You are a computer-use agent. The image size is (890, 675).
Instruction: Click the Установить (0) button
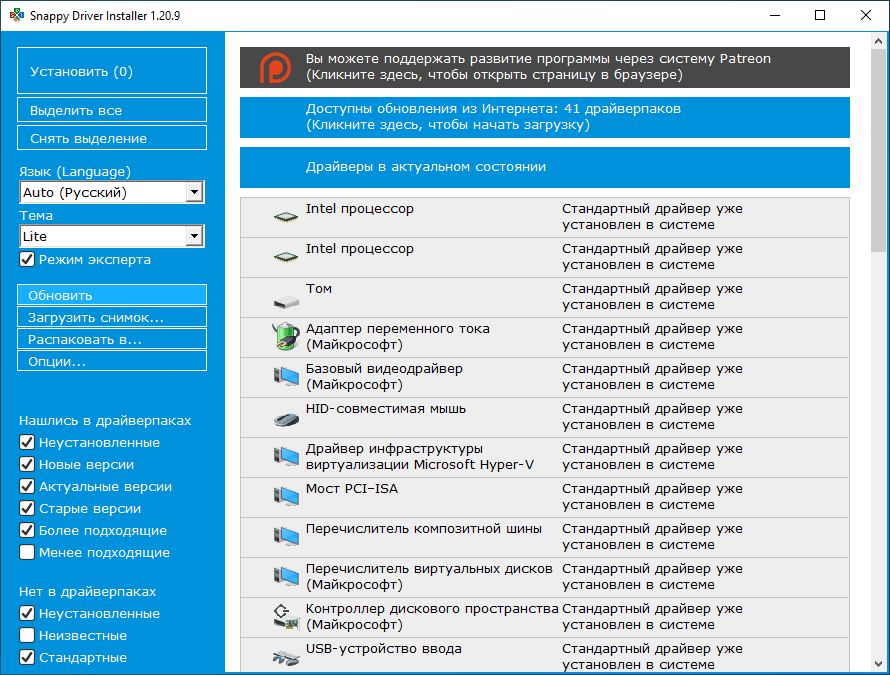tap(112, 70)
